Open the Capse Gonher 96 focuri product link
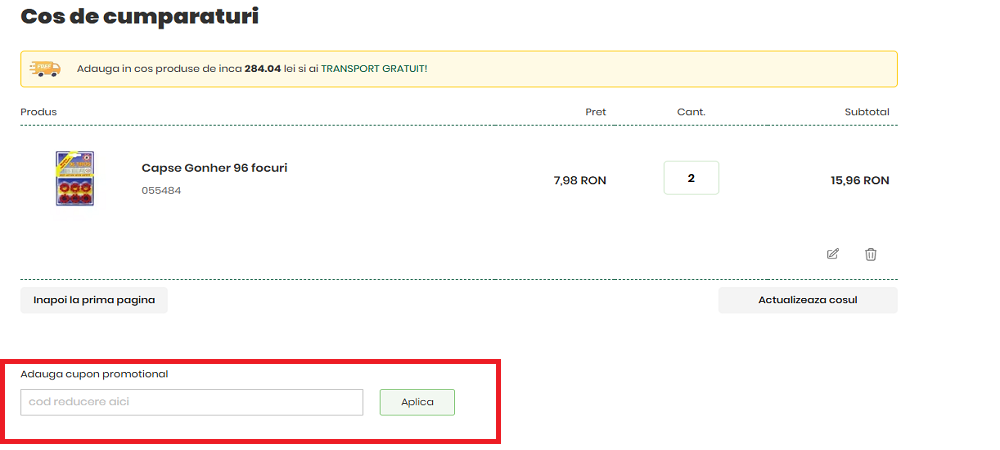Screen dimensions: 1000x450 click(214, 168)
